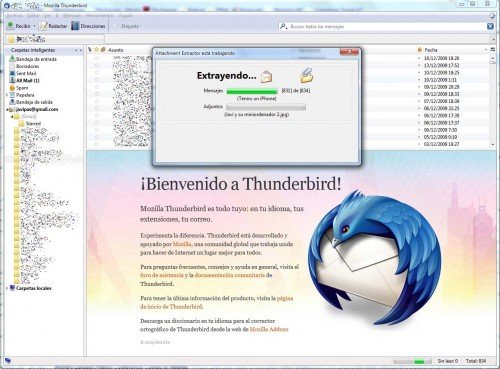Open the Mensaje menu
Viewport: 500px width, 369px height.
pyautogui.click(x=72, y=16)
